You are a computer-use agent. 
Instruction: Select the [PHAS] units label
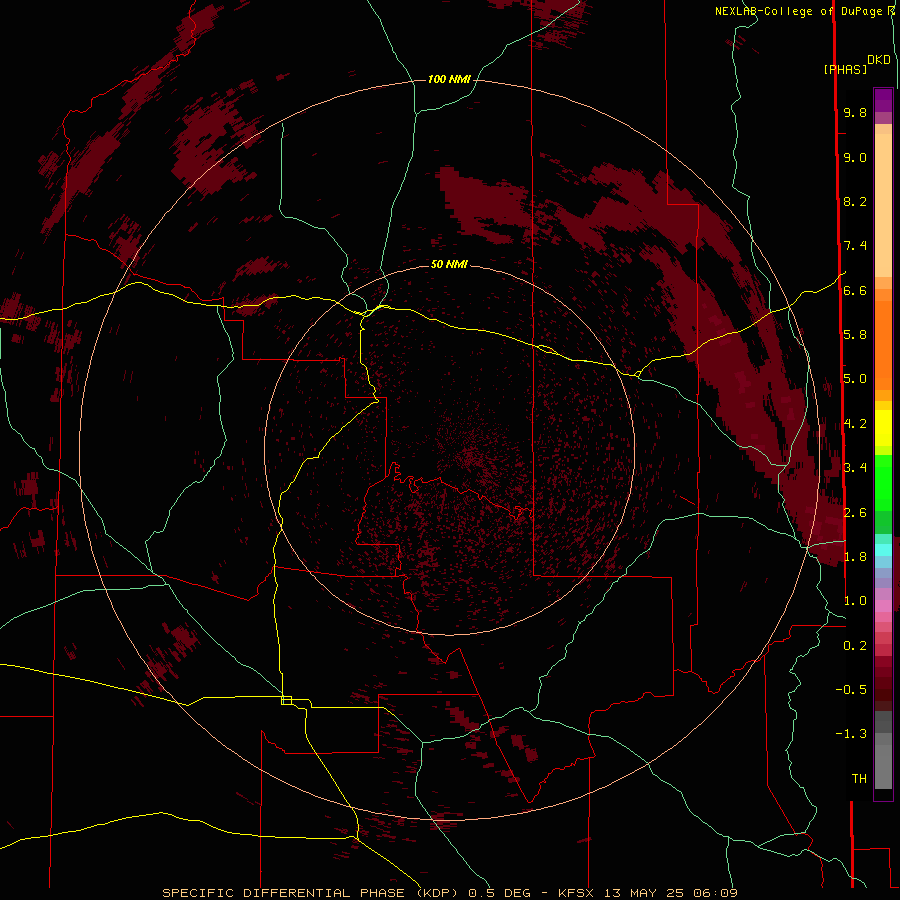tap(845, 70)
